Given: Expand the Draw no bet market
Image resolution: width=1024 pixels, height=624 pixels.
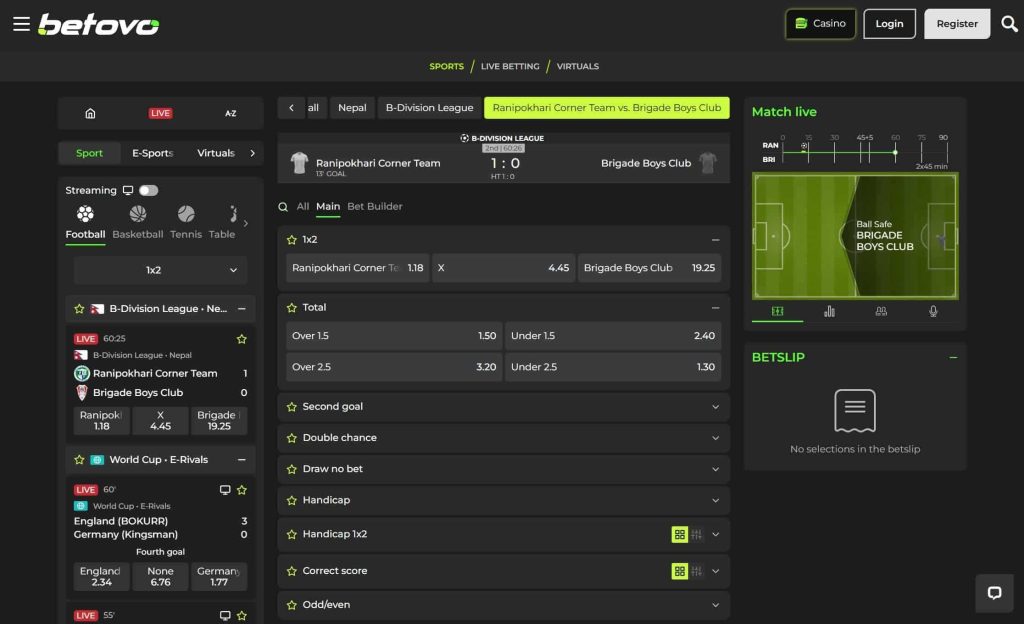Looking at the screenshot, I should tap(715, 469).
